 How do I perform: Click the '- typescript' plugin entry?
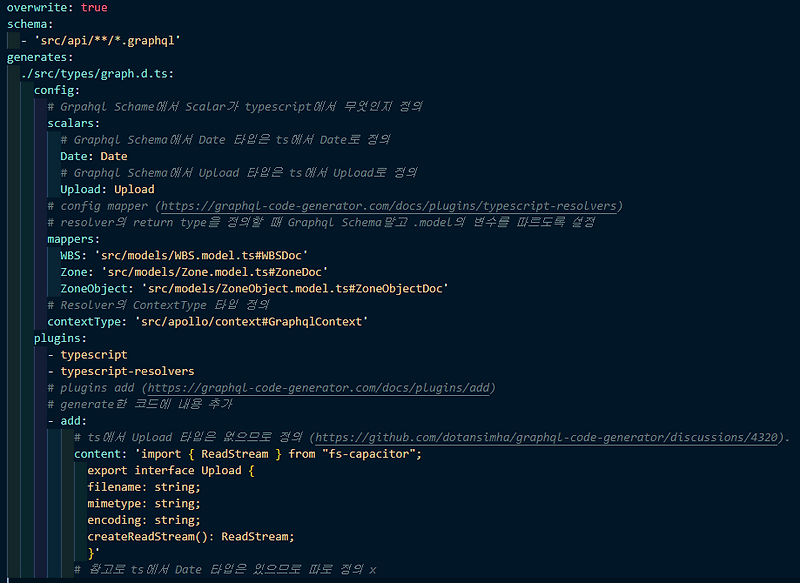pos(87,355)
